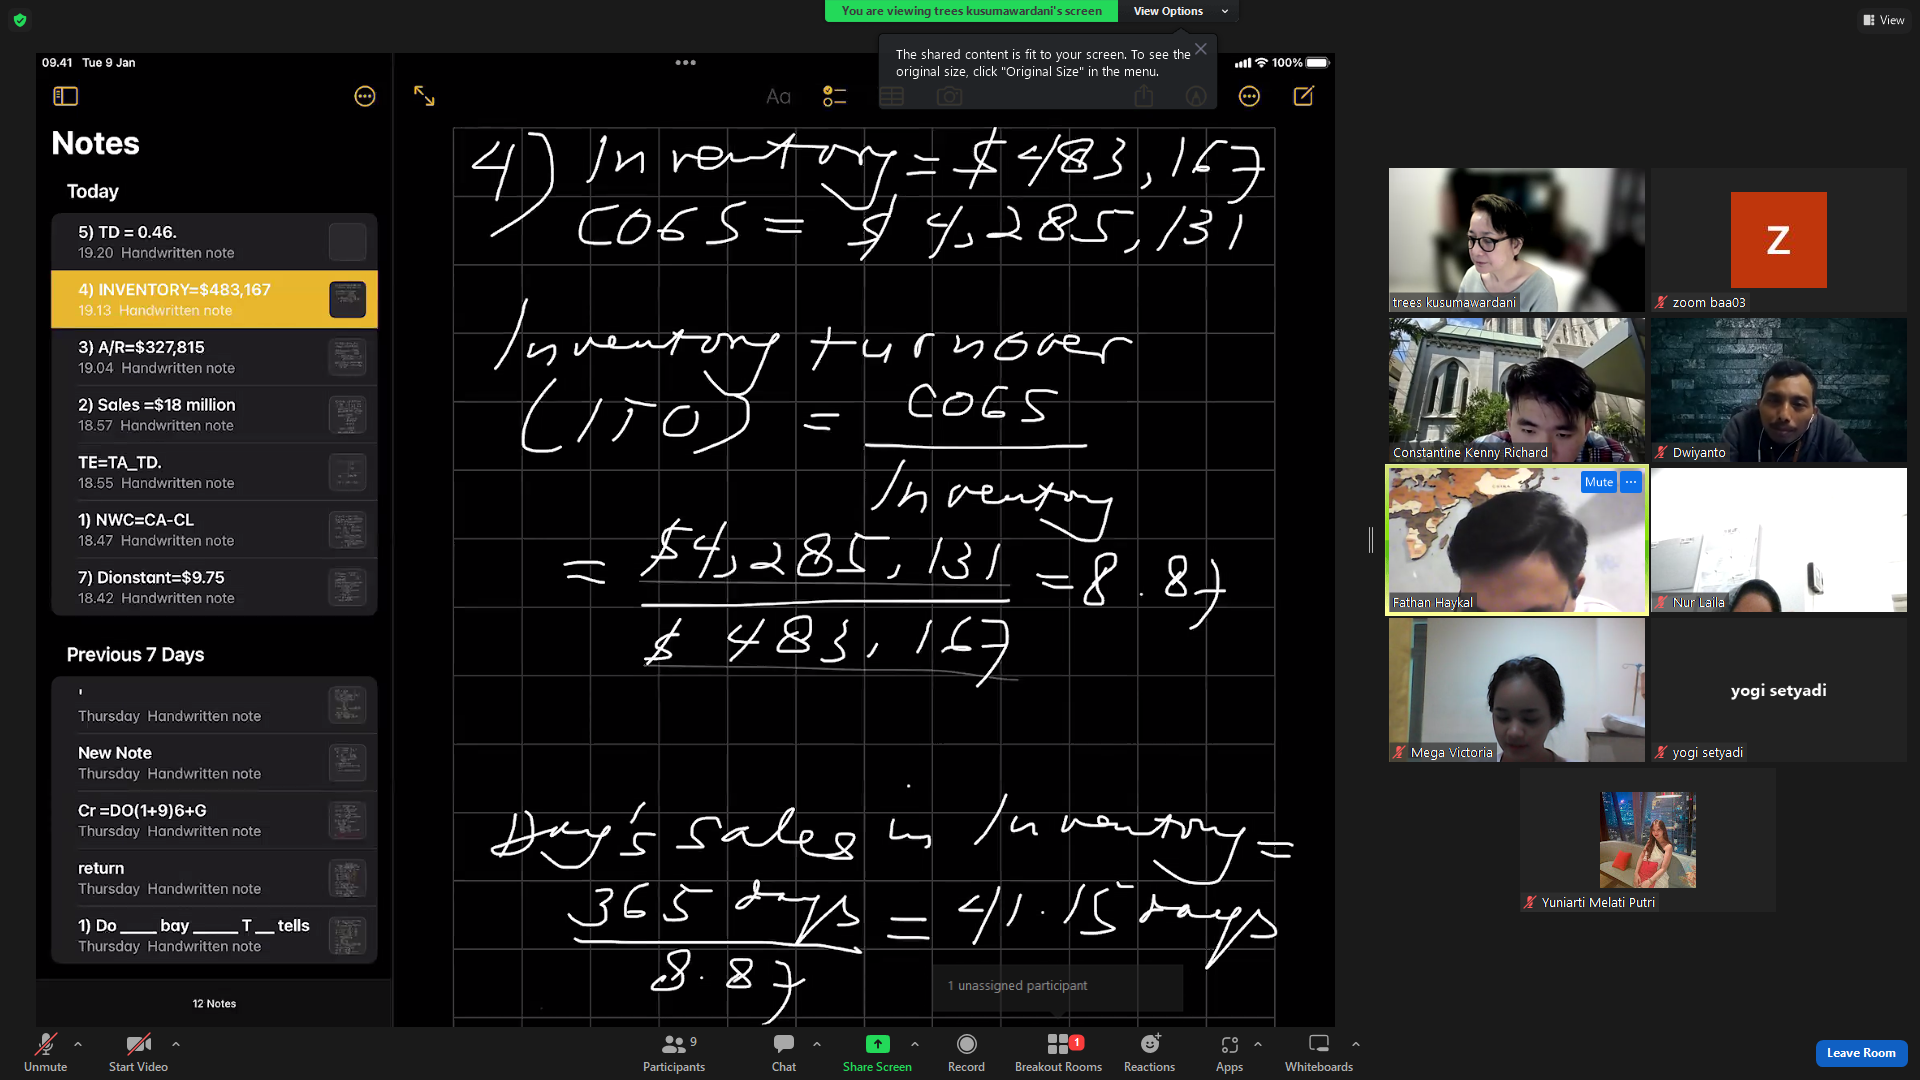This screenshot has width=1920, height=1080.
Task: Open Whiteboards
Action: (1319, 1052)
